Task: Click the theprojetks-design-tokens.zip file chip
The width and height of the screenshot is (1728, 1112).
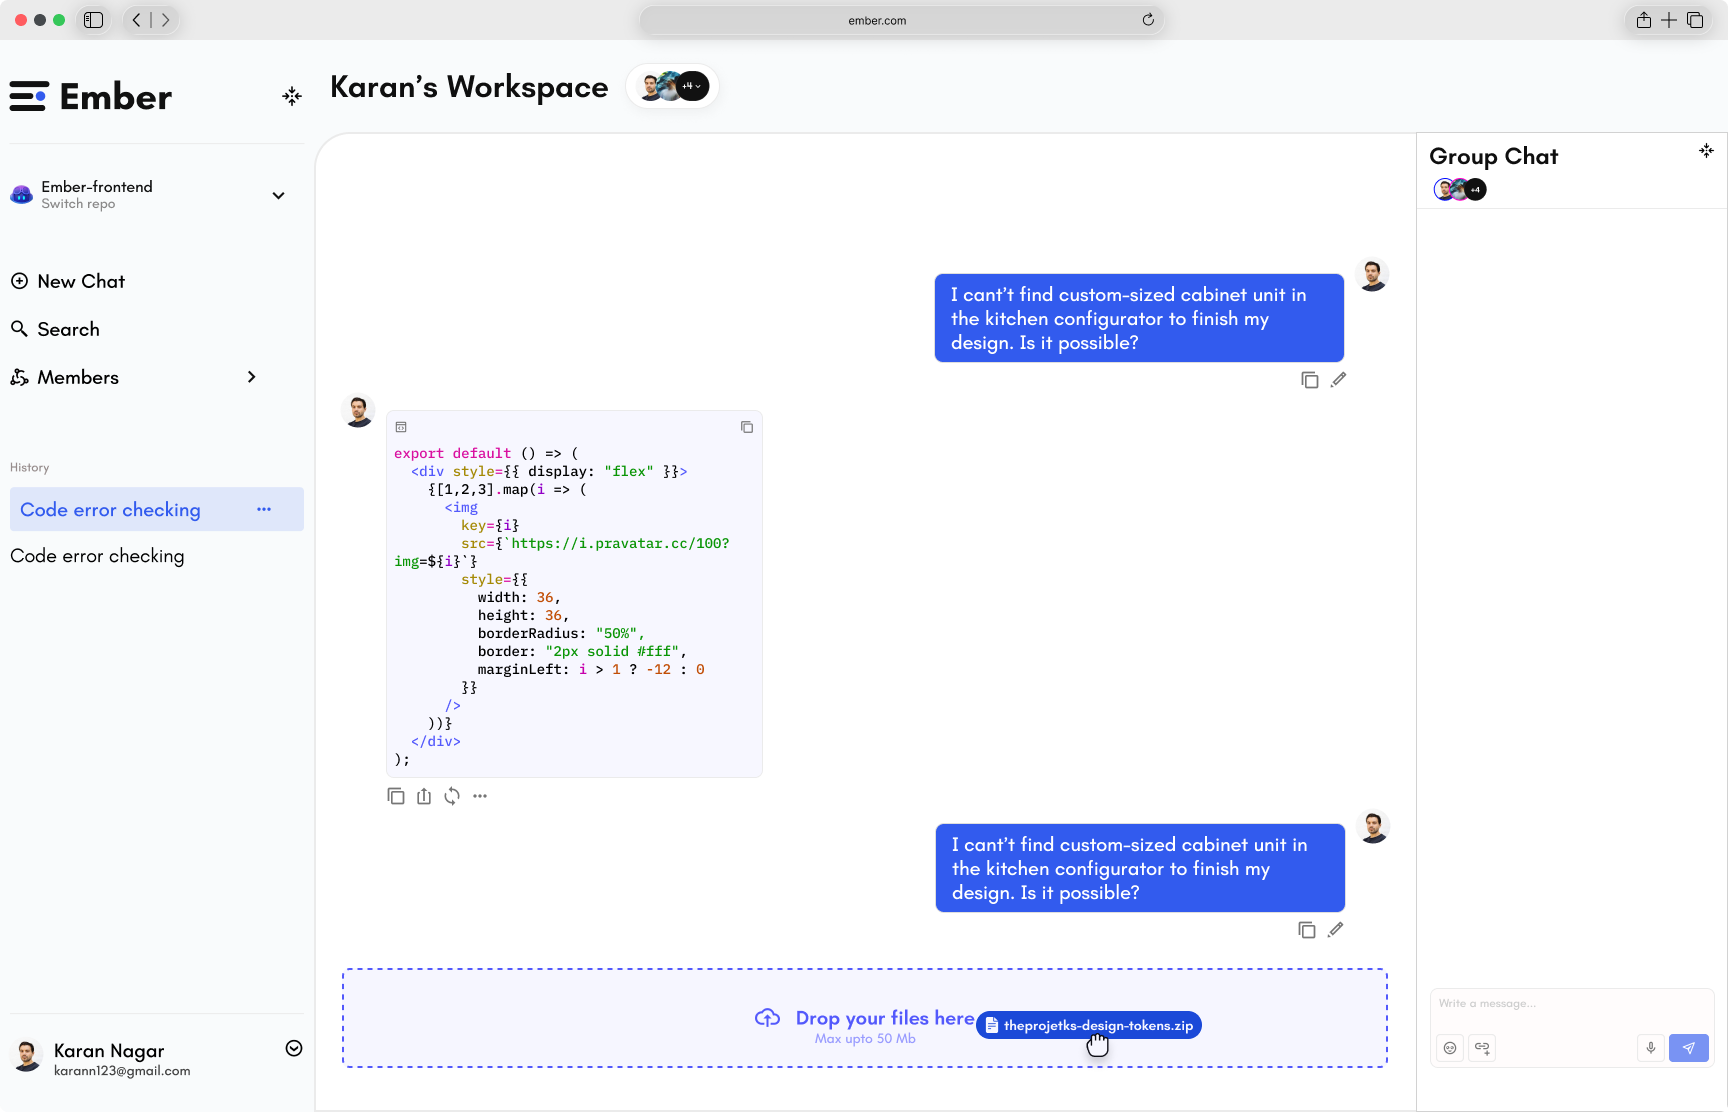Action: pyautogui.click(x=1089, y=1025)
